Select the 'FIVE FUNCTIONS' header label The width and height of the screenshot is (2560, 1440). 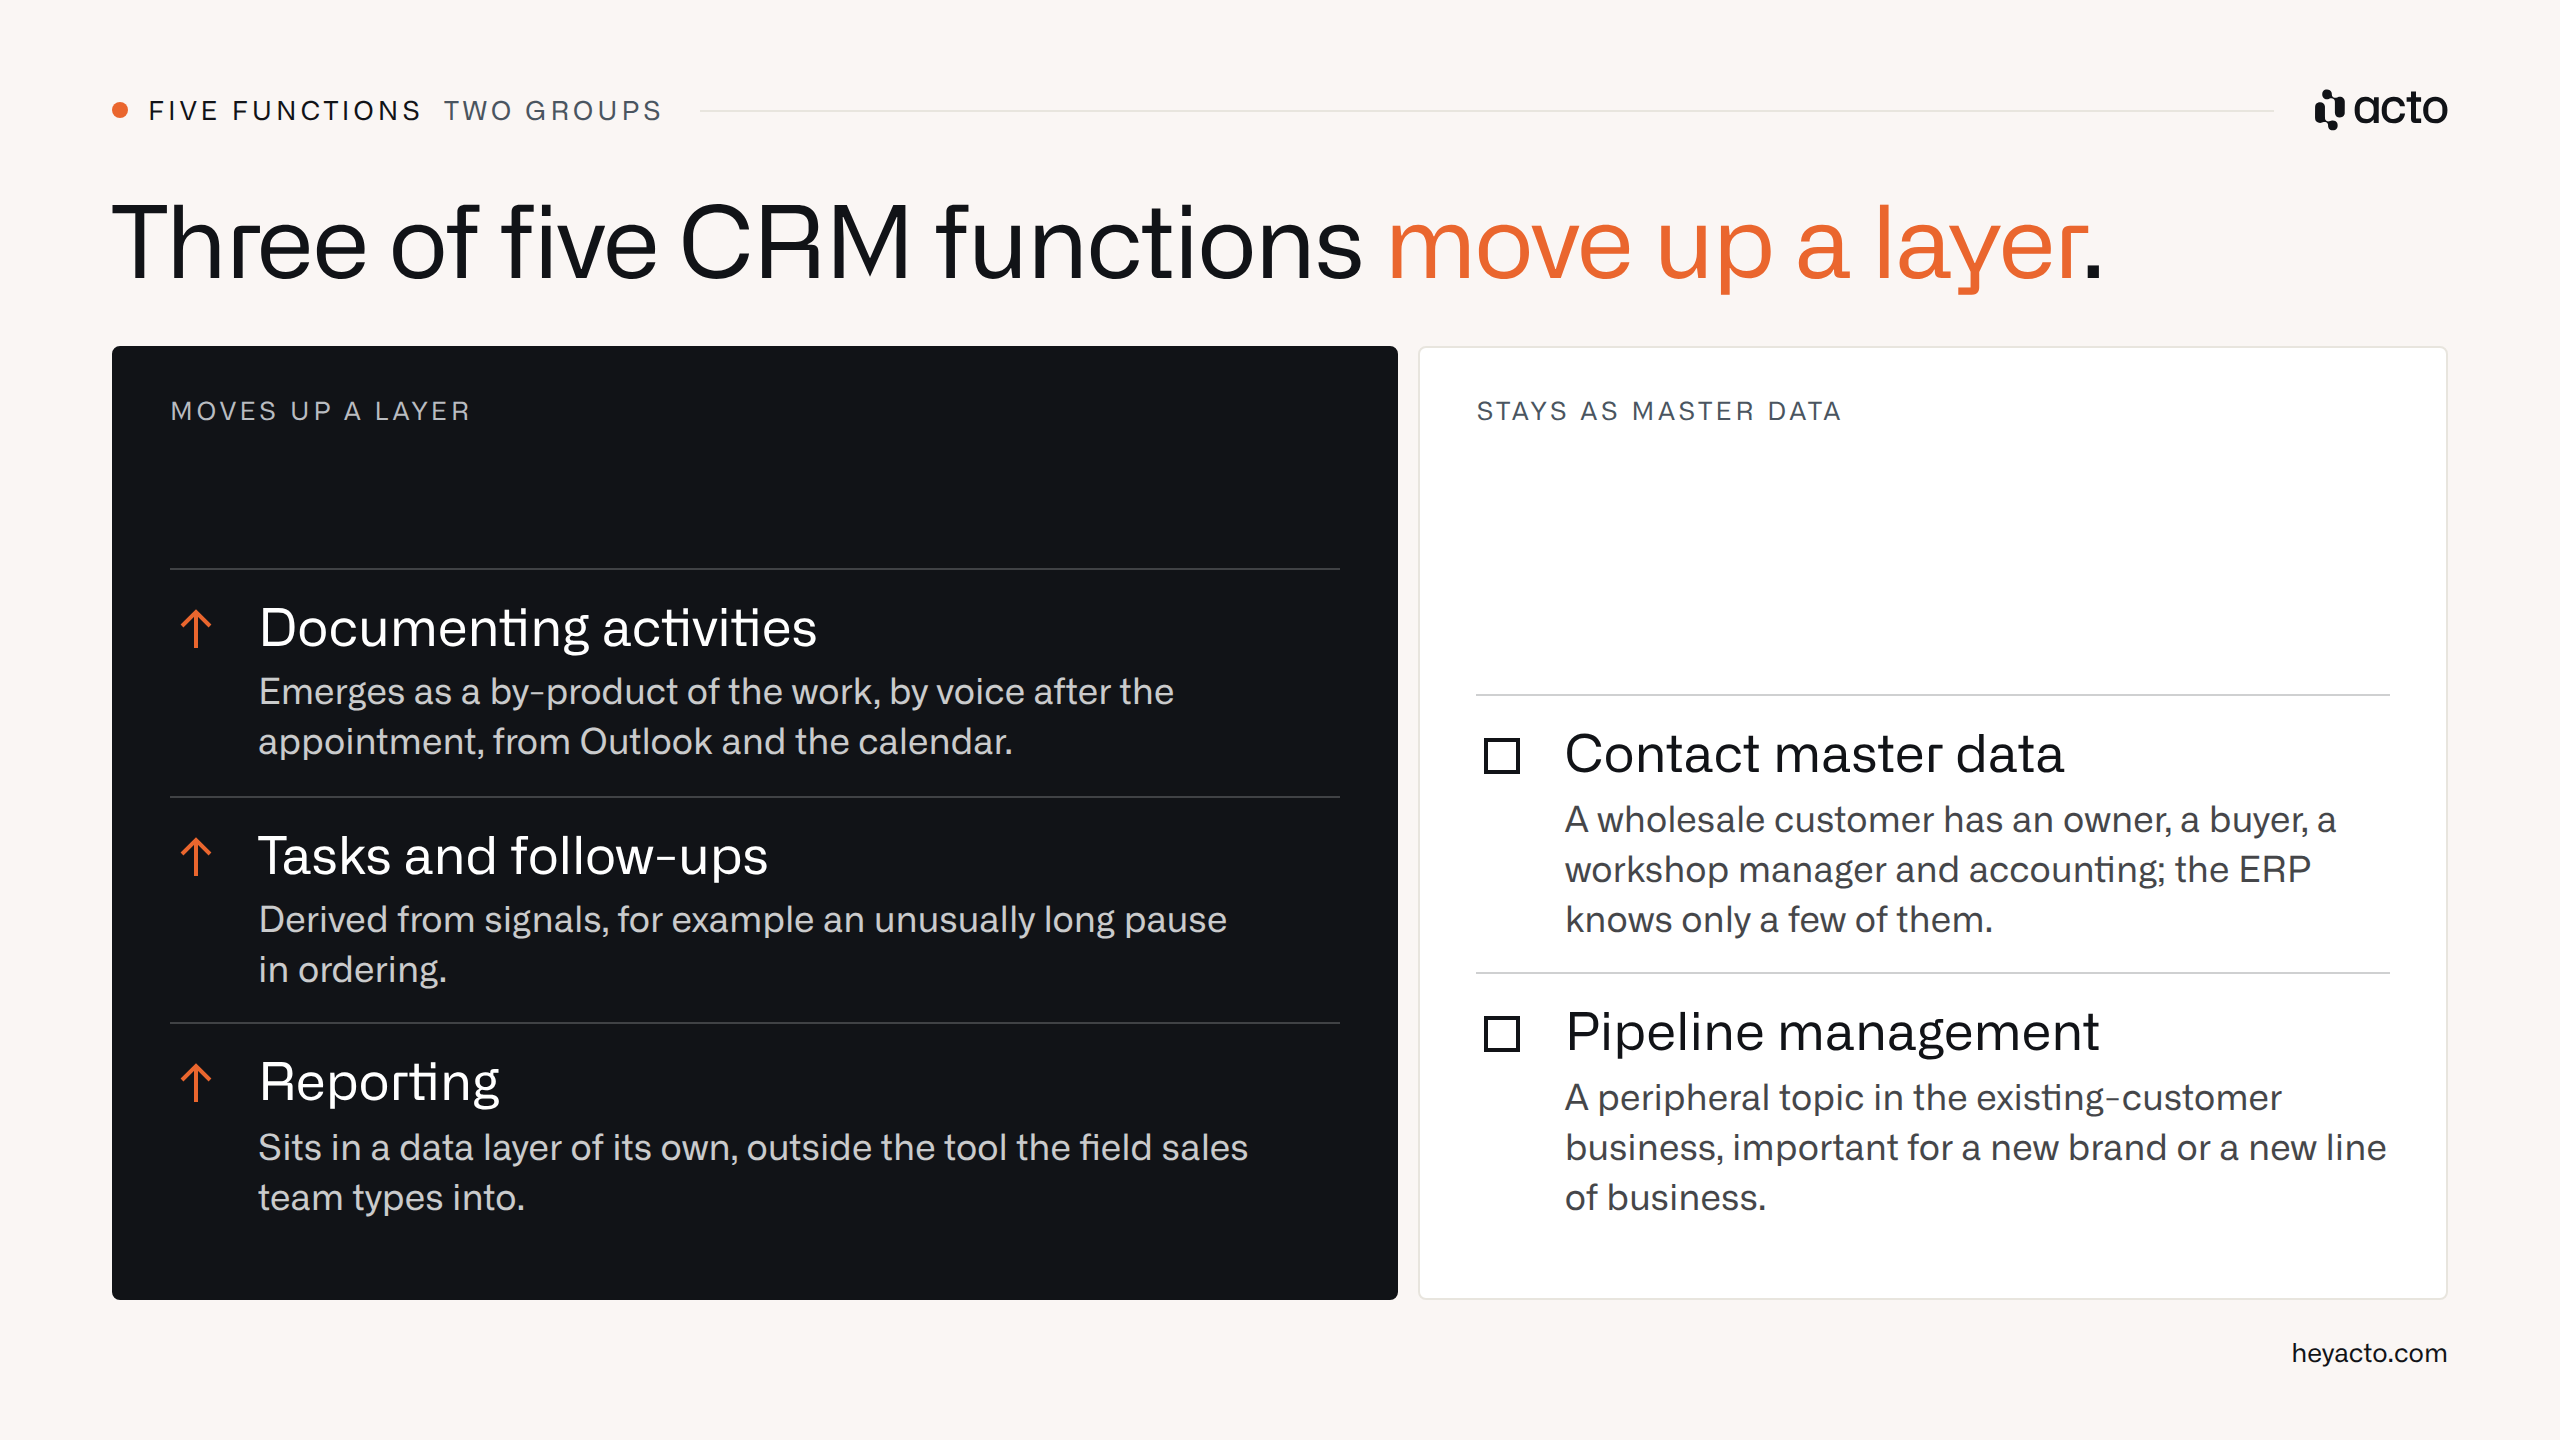(285, 110)
